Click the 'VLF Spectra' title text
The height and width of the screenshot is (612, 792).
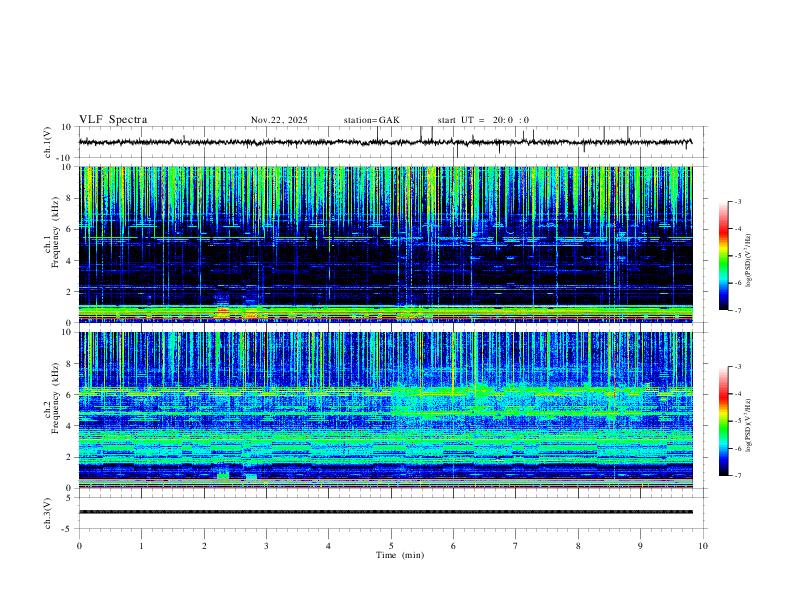tap(113, 120)
